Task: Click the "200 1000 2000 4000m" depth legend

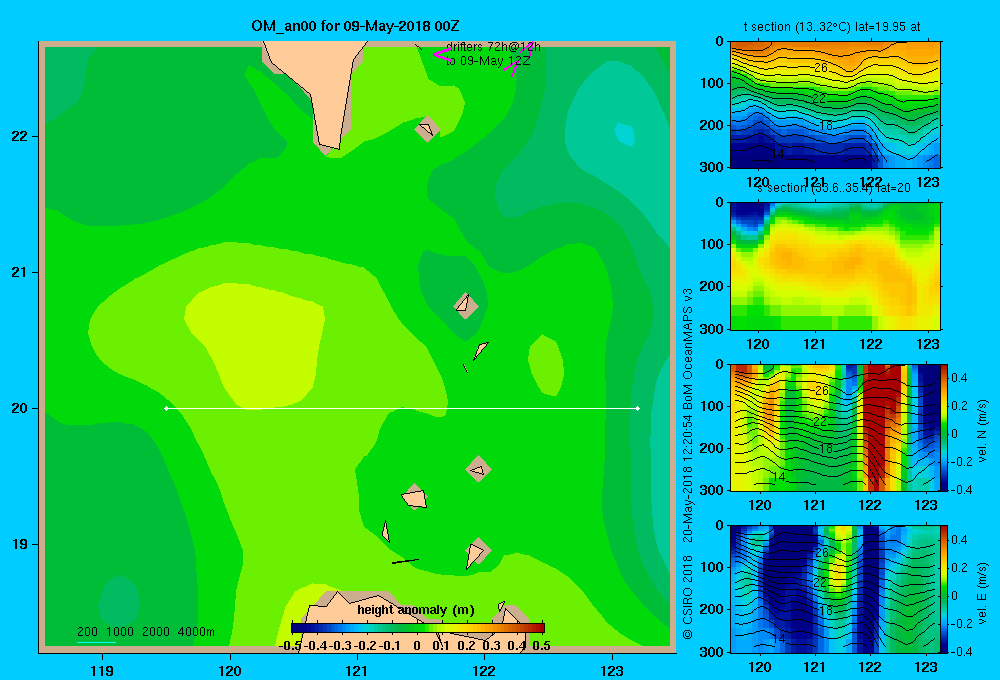Action: 145,632
